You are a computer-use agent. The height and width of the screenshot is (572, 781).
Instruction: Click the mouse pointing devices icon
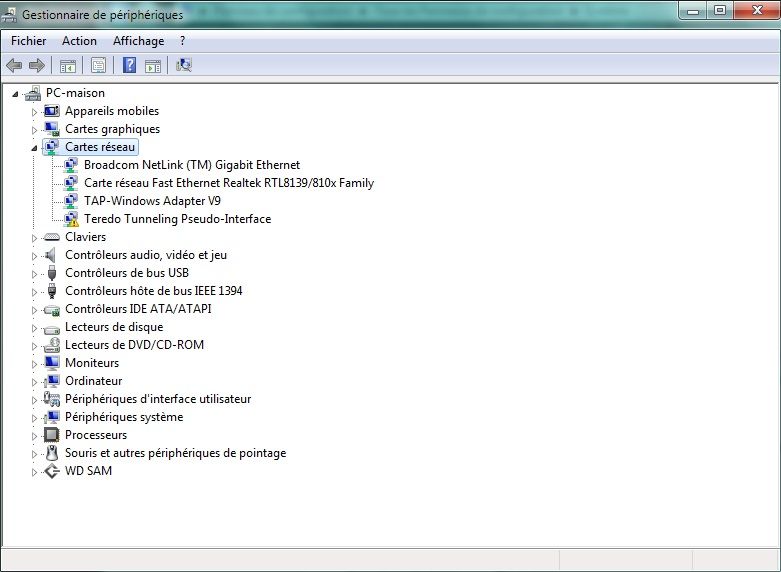[x=52, y=453]
